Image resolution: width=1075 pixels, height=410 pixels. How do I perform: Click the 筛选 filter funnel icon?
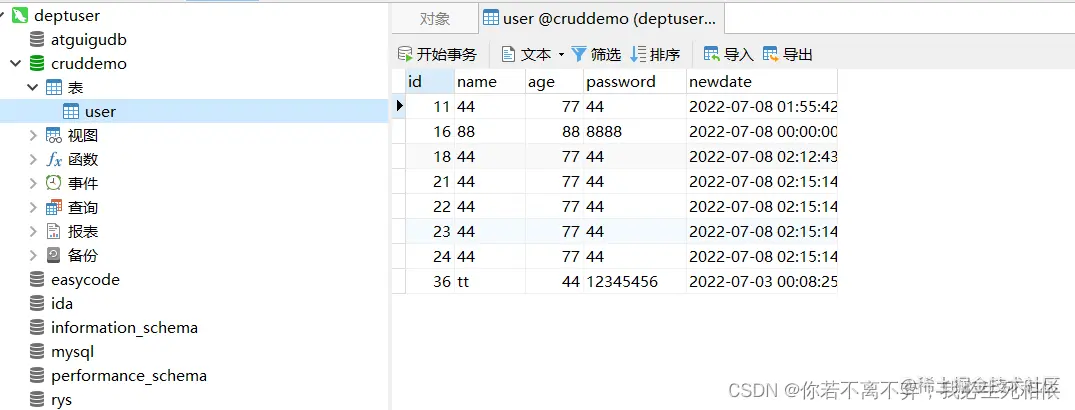click(579, 54)
